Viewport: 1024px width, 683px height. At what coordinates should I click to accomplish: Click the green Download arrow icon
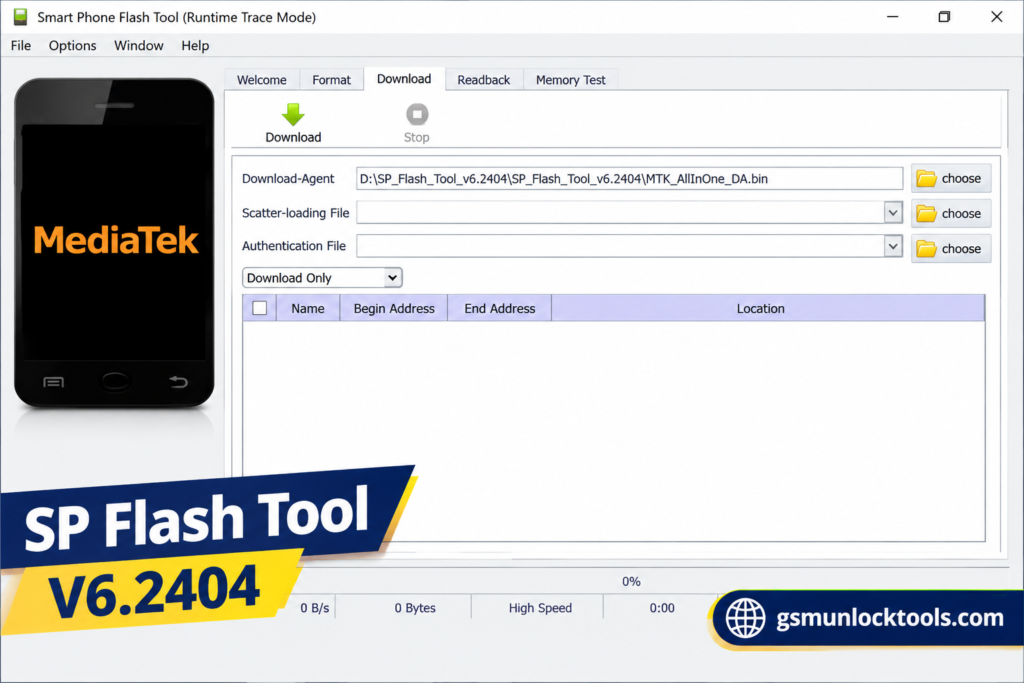[x=293, y=114]
